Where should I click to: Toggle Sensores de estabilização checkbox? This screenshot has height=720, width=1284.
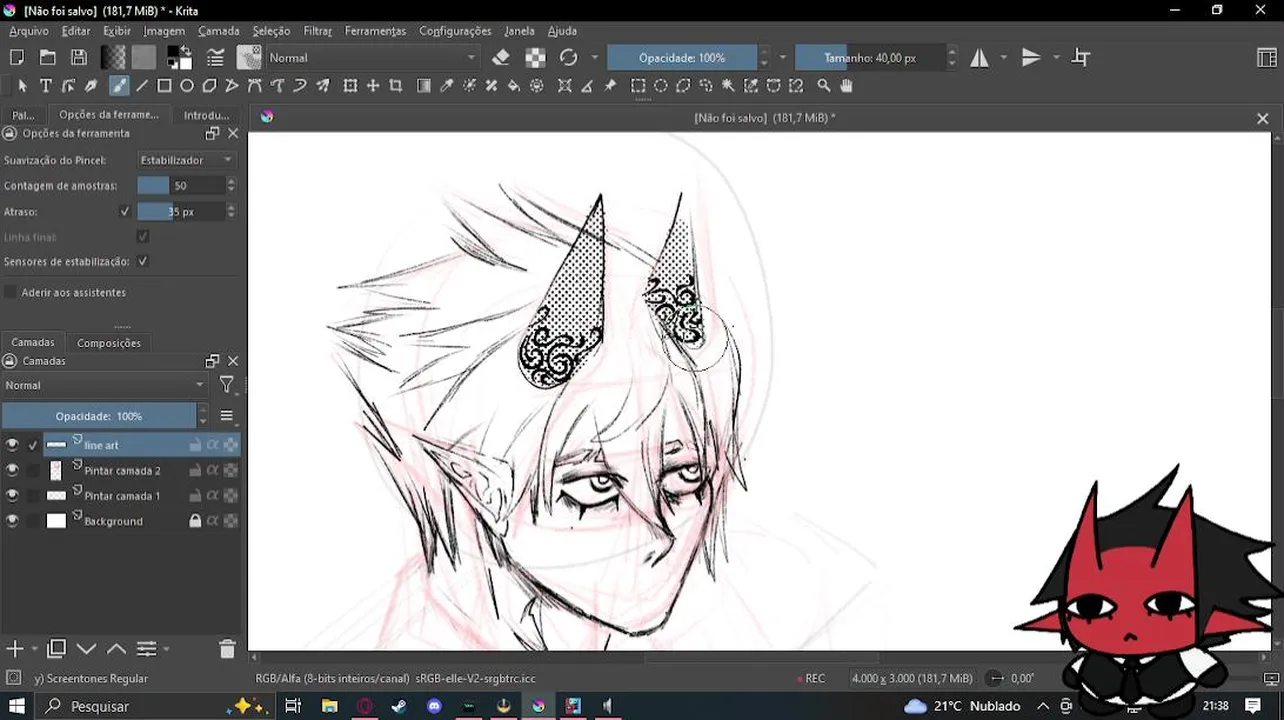coord(143,261)
